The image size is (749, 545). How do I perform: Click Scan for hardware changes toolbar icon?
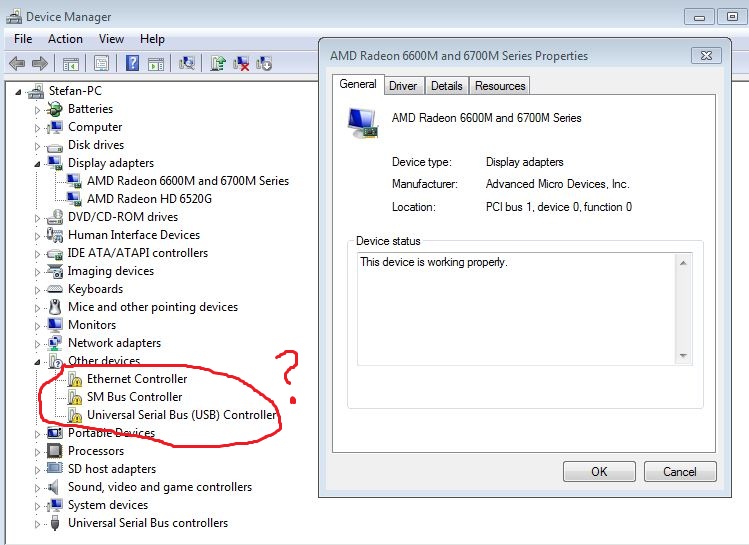pos(187,63)
